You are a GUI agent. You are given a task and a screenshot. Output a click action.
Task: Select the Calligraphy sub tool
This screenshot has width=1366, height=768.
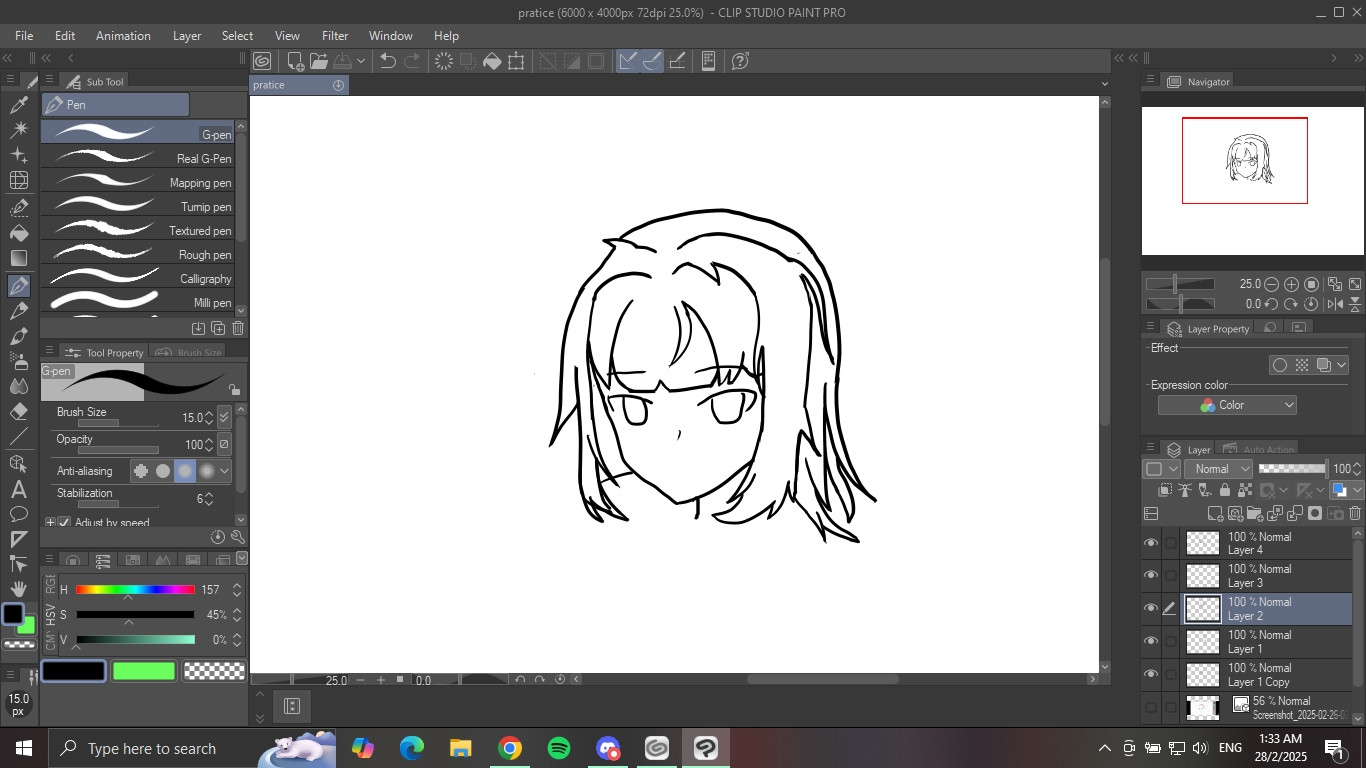pyautogui.click(x=137, y=278)
